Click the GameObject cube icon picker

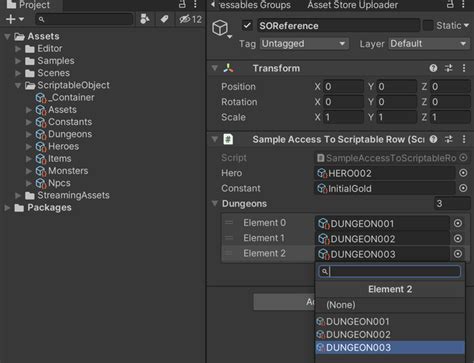[221, 28]
